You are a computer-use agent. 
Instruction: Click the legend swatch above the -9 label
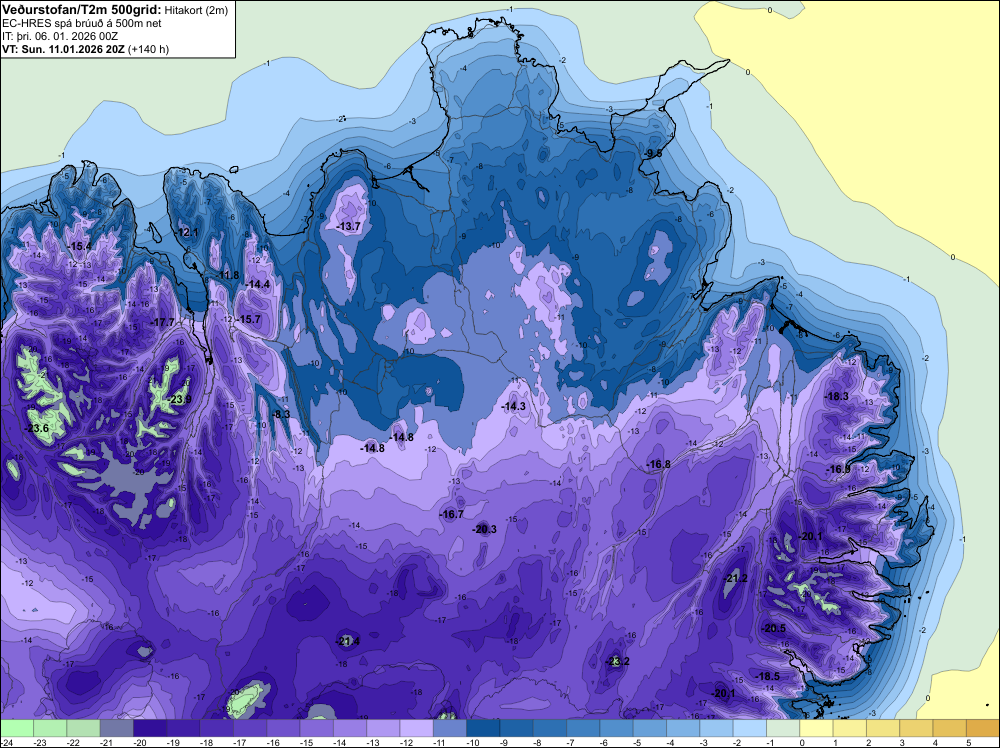(x=516, y=728)
